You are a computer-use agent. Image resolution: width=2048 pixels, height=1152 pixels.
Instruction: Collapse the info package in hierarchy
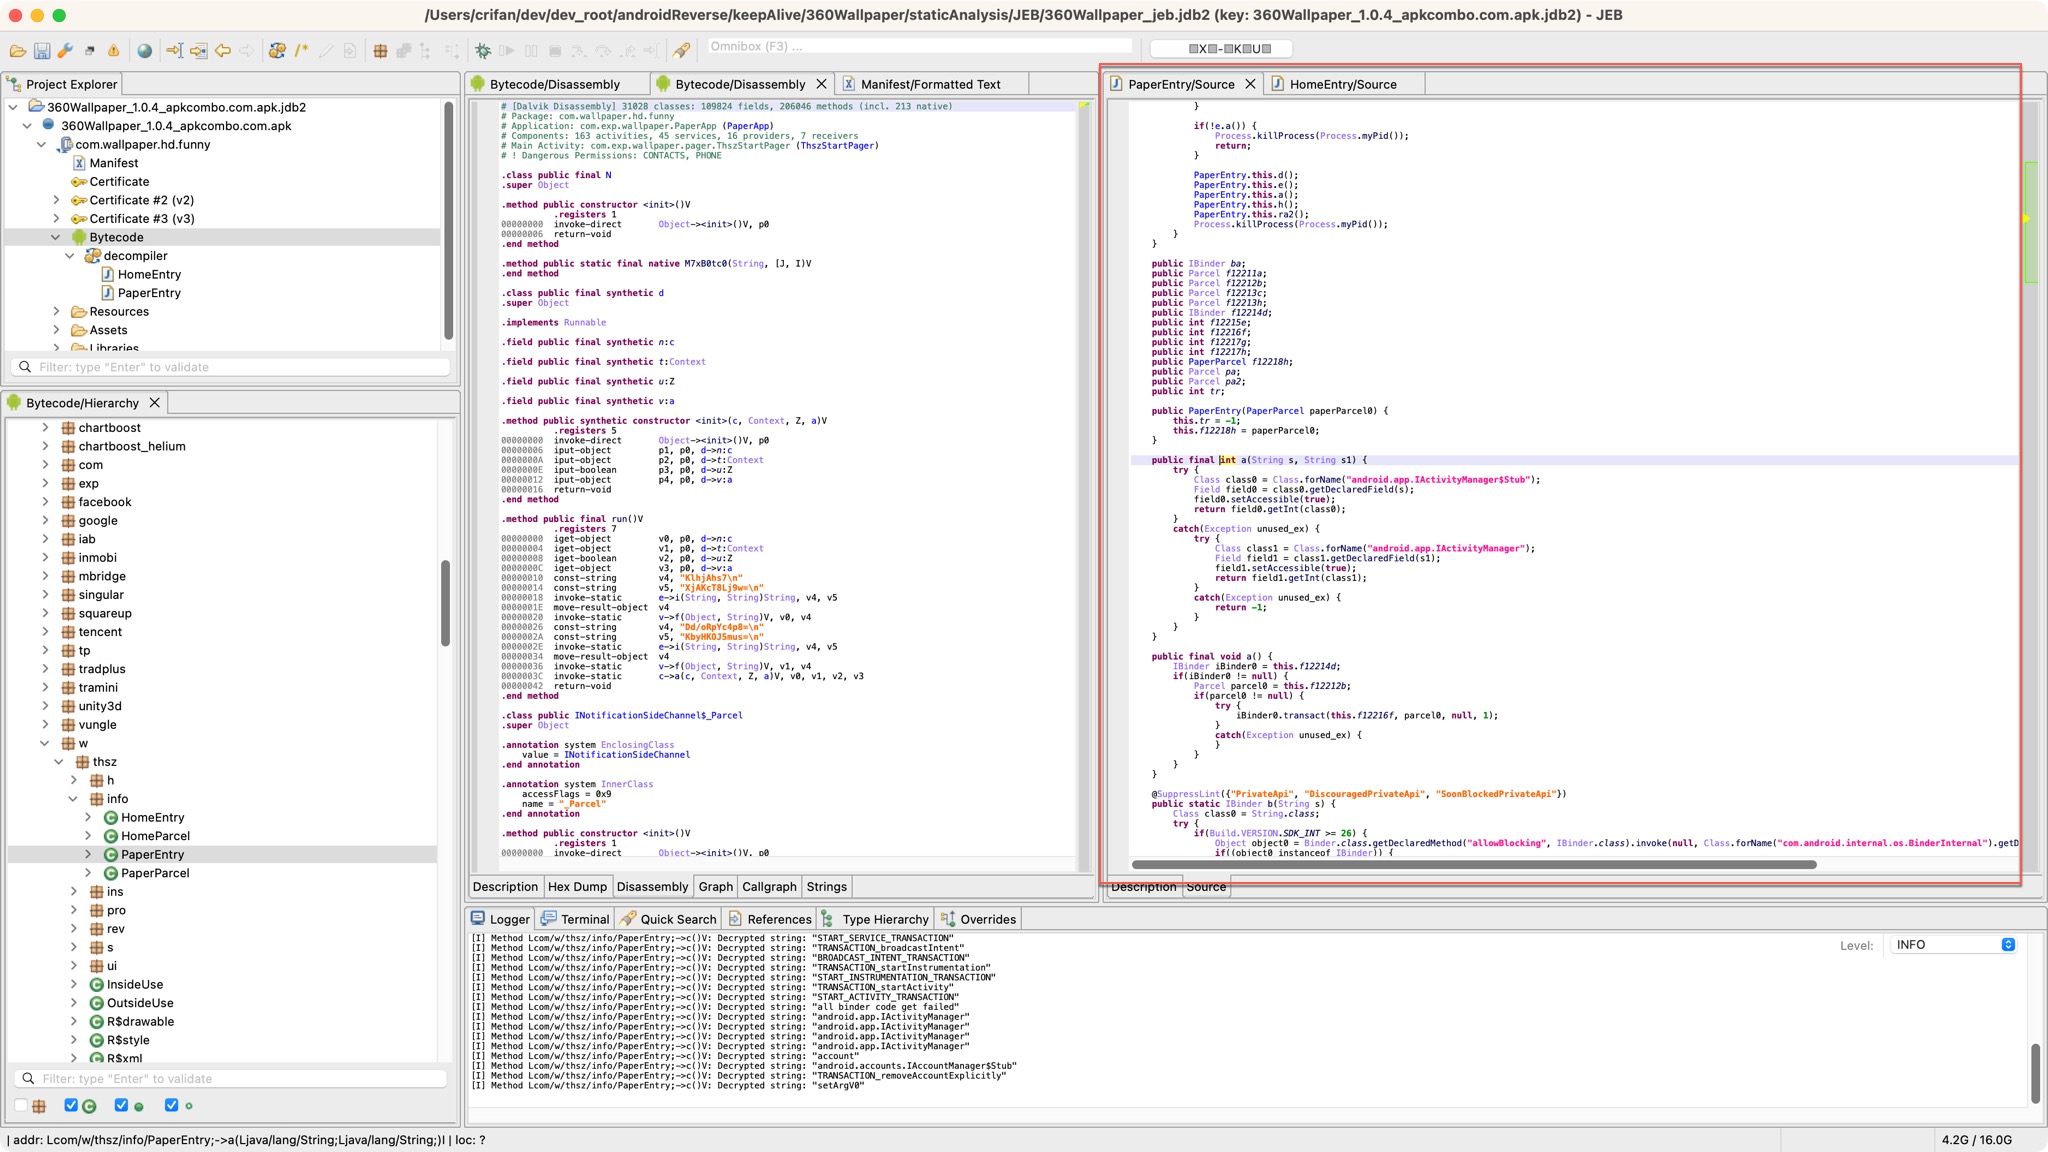73,799
